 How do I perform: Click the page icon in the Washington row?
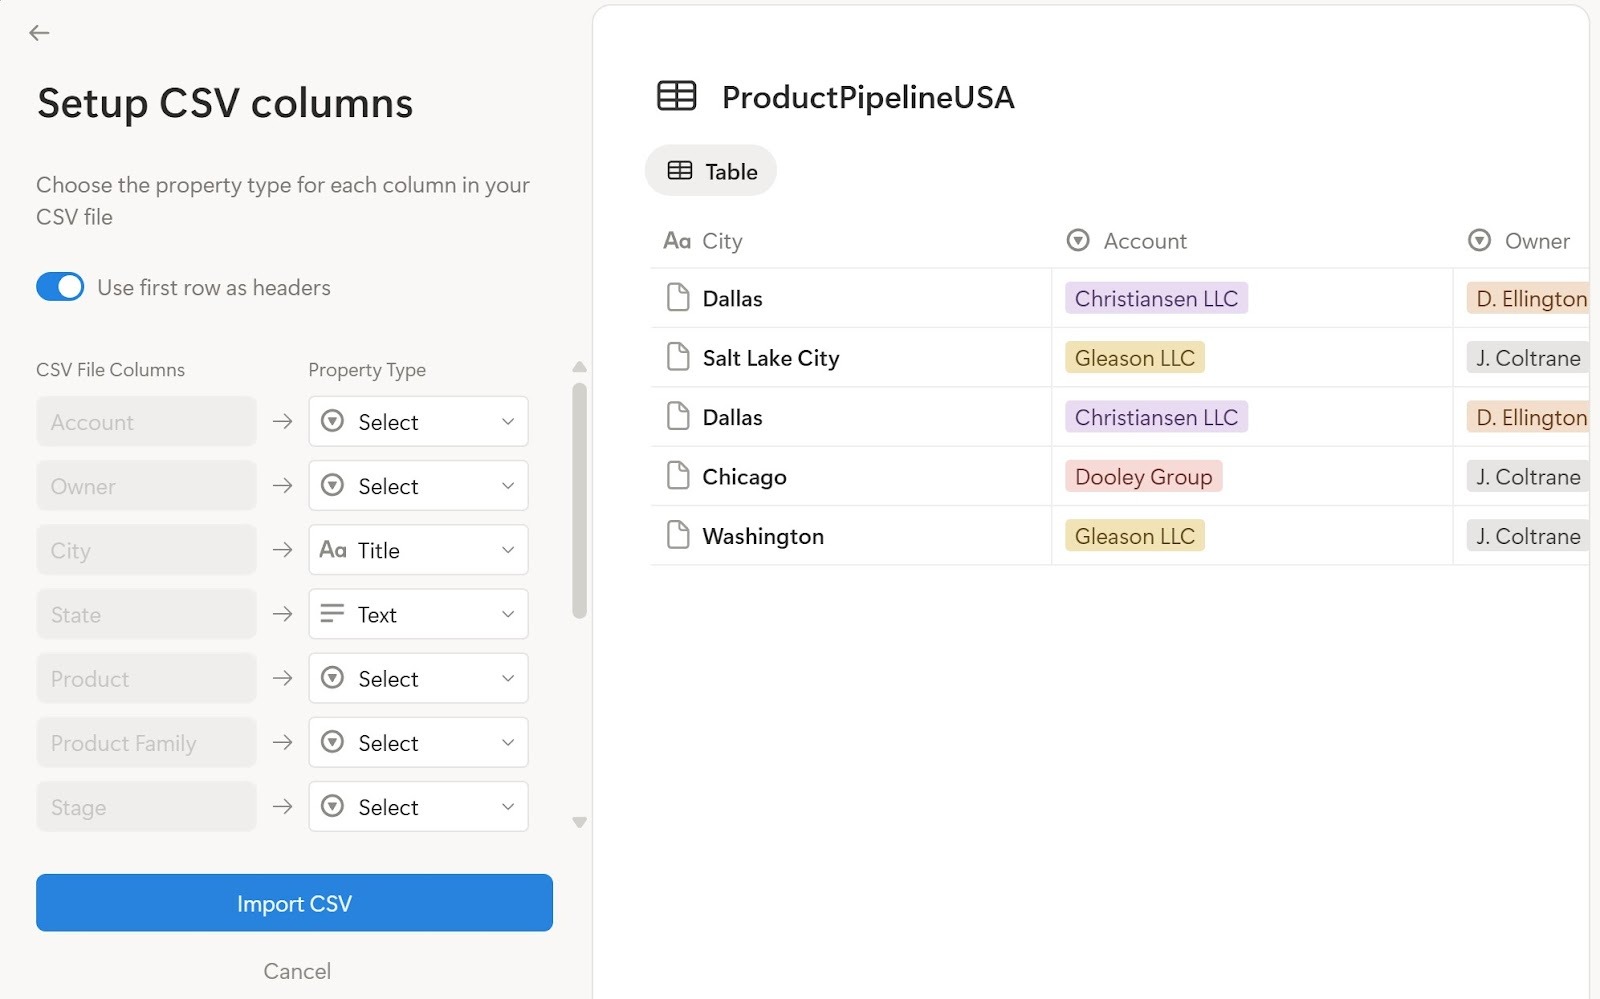coord(678,535)
